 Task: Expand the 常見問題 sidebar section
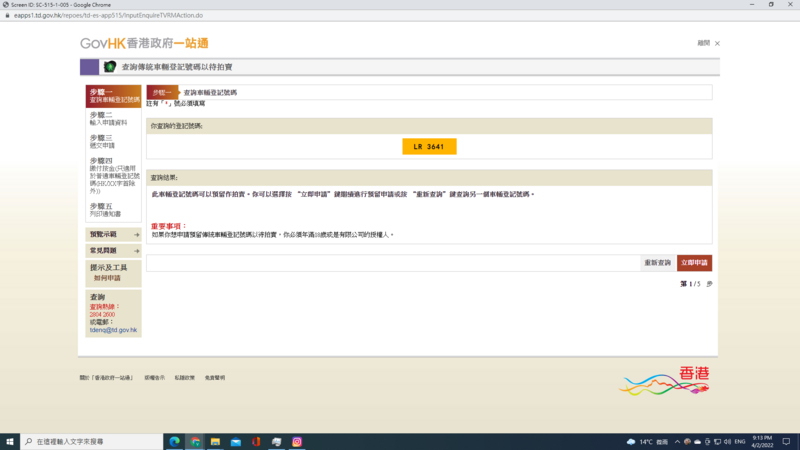pos(113,251)
